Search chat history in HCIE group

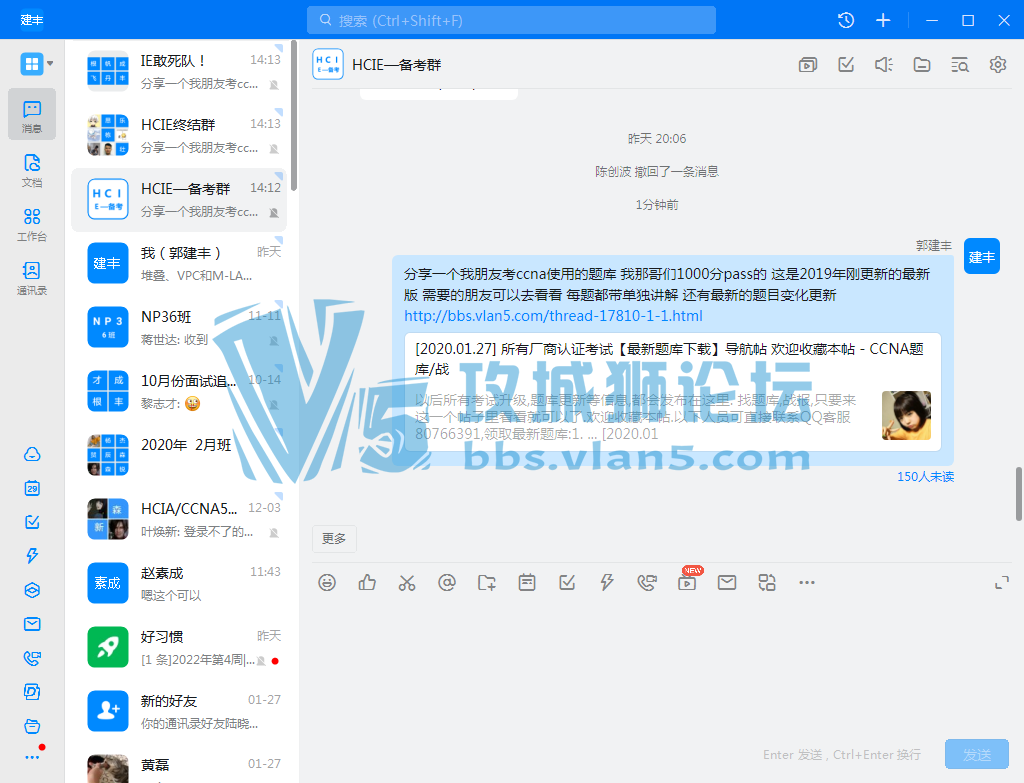[960, 65]
